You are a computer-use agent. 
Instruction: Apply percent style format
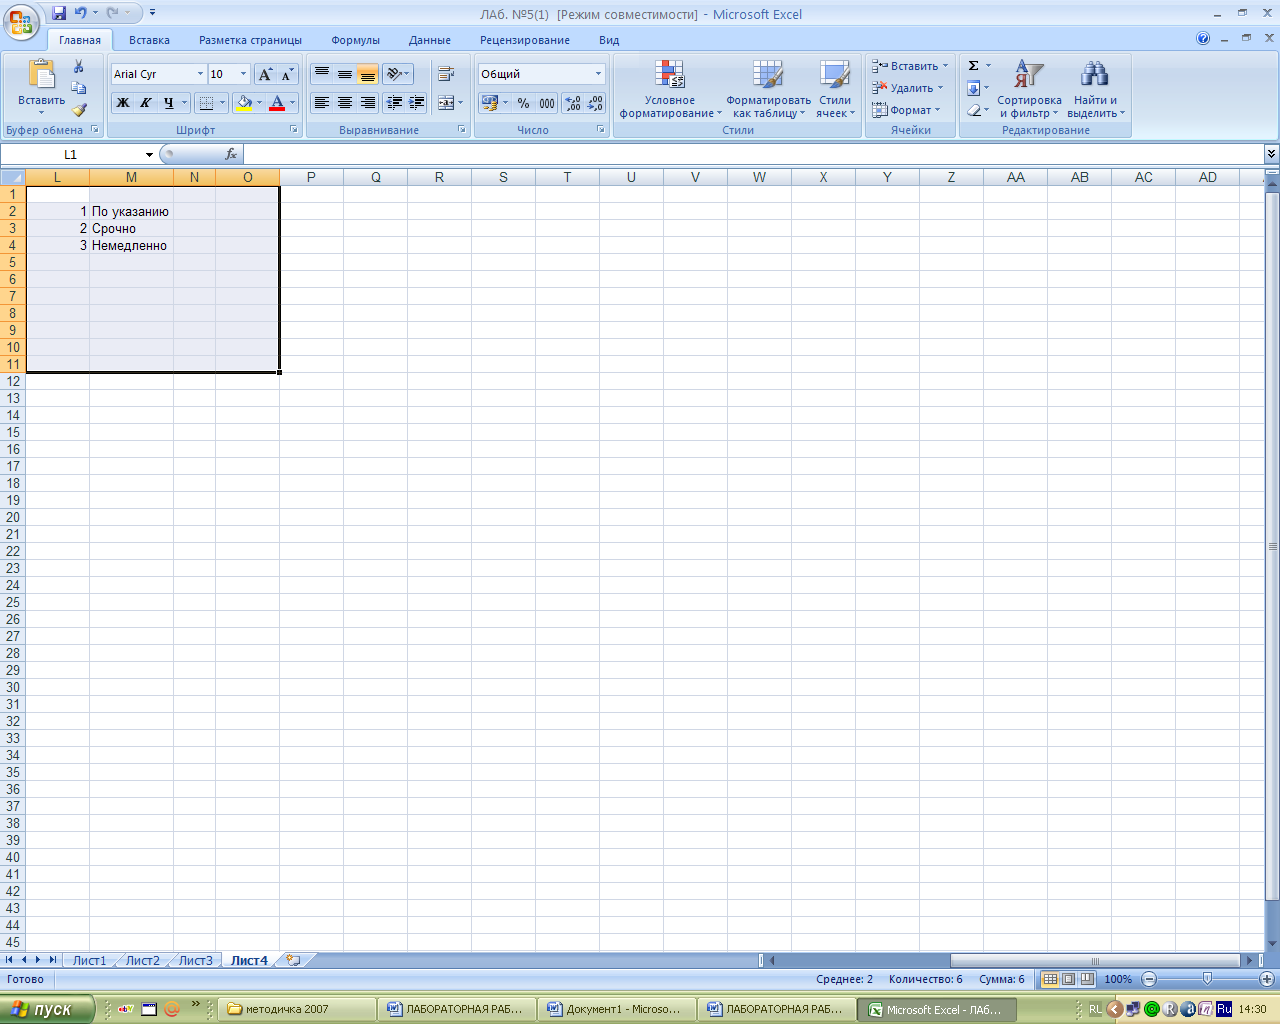[524, 103]
